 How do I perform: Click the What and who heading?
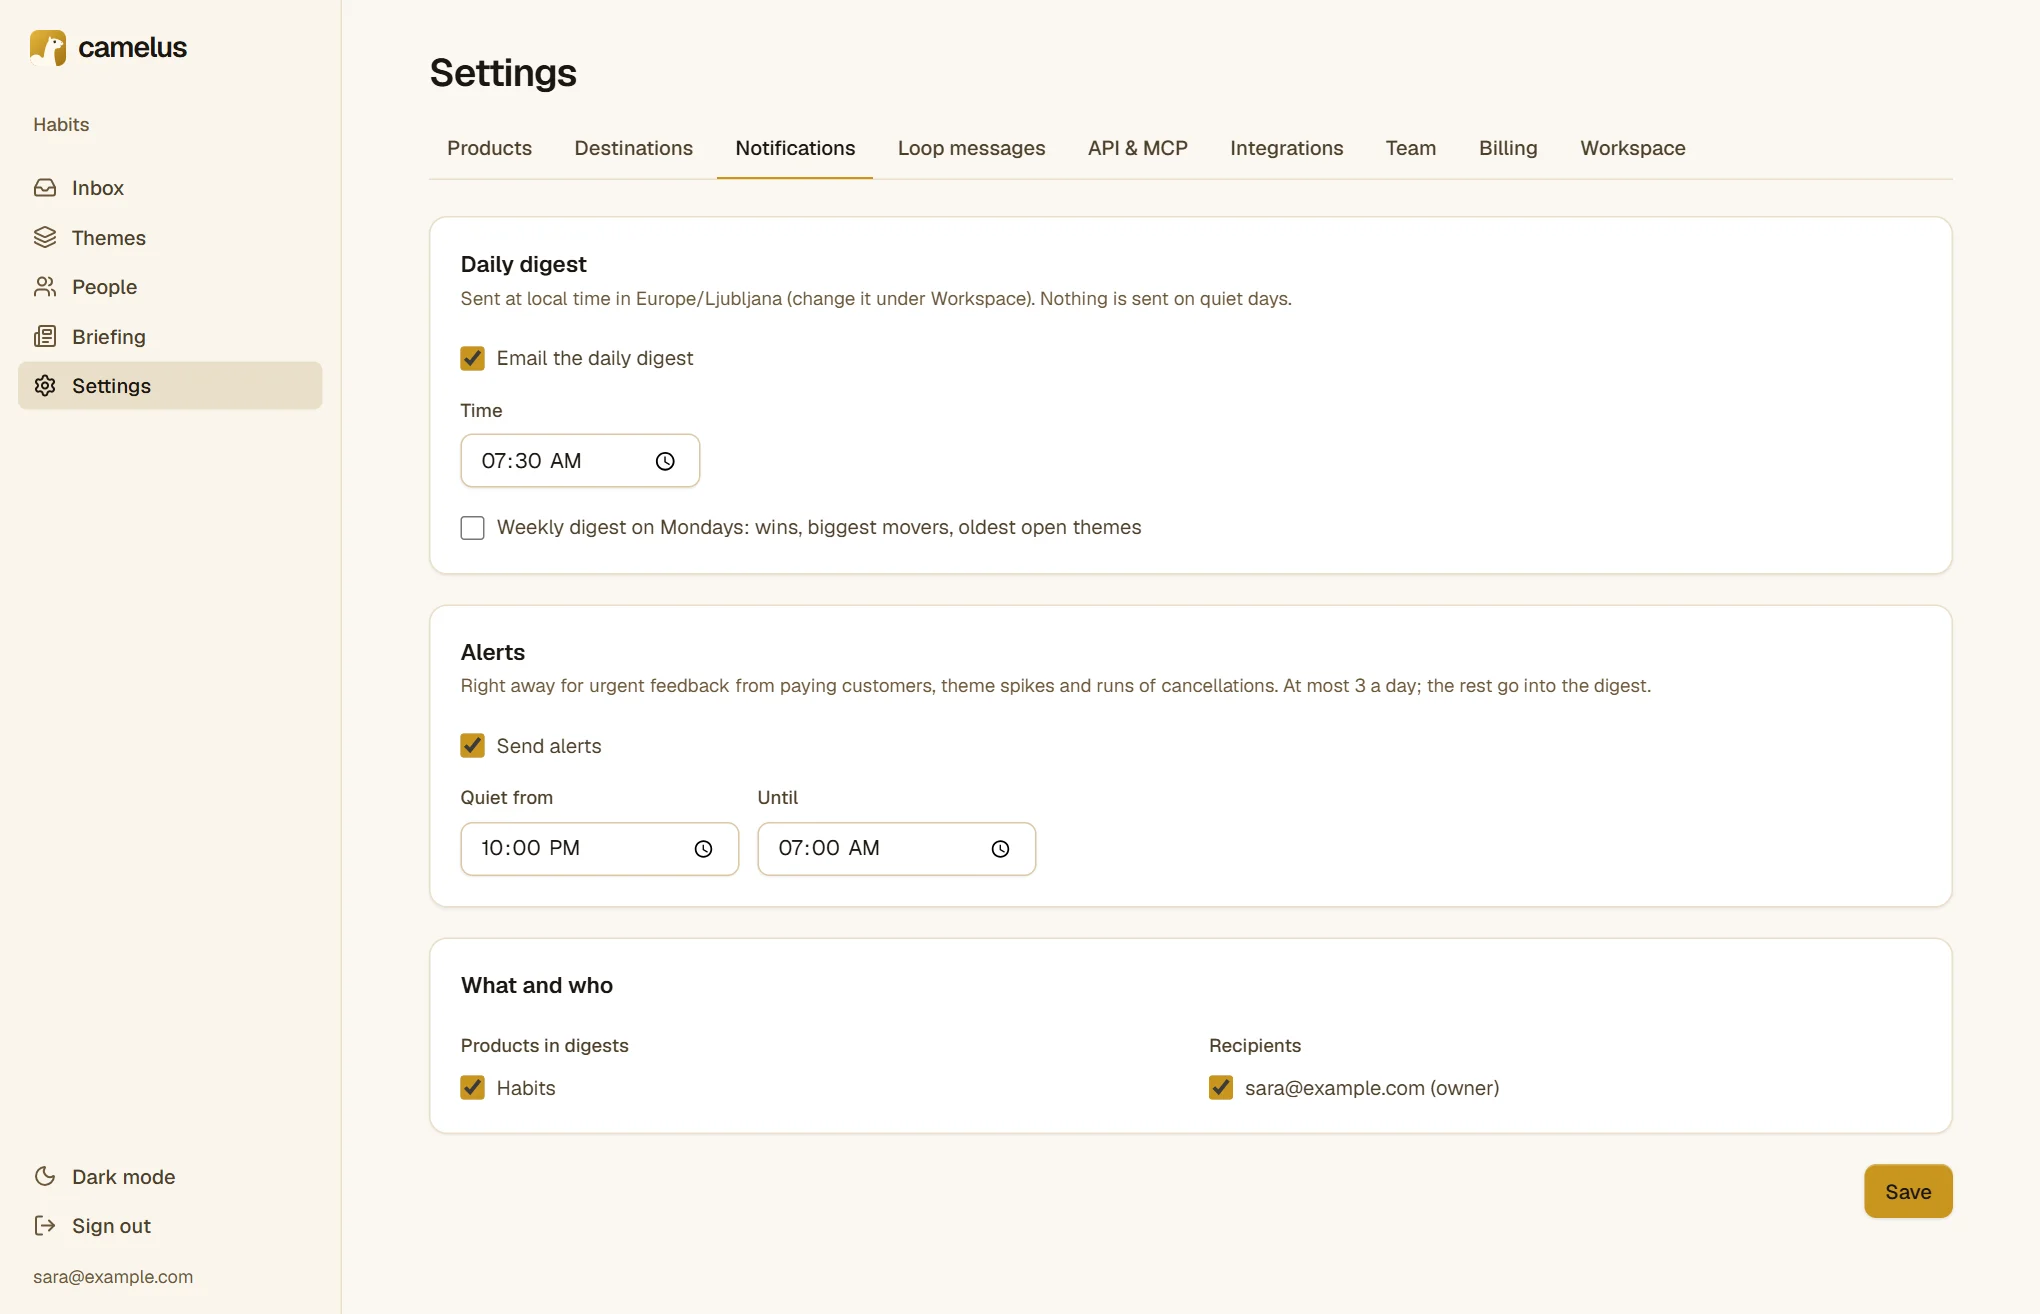[536, 985]
